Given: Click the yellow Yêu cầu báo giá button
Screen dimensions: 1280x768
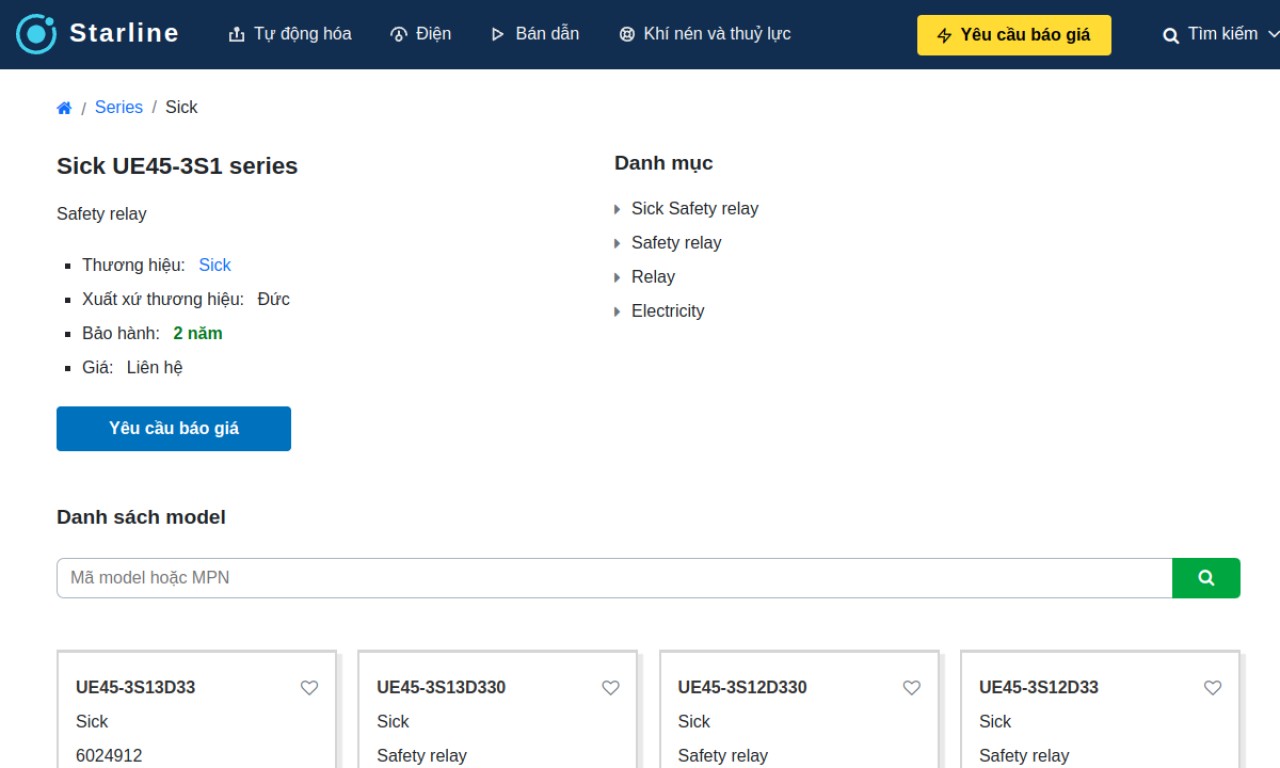Looking at the screenshot, I should (x=1014, y=35).
